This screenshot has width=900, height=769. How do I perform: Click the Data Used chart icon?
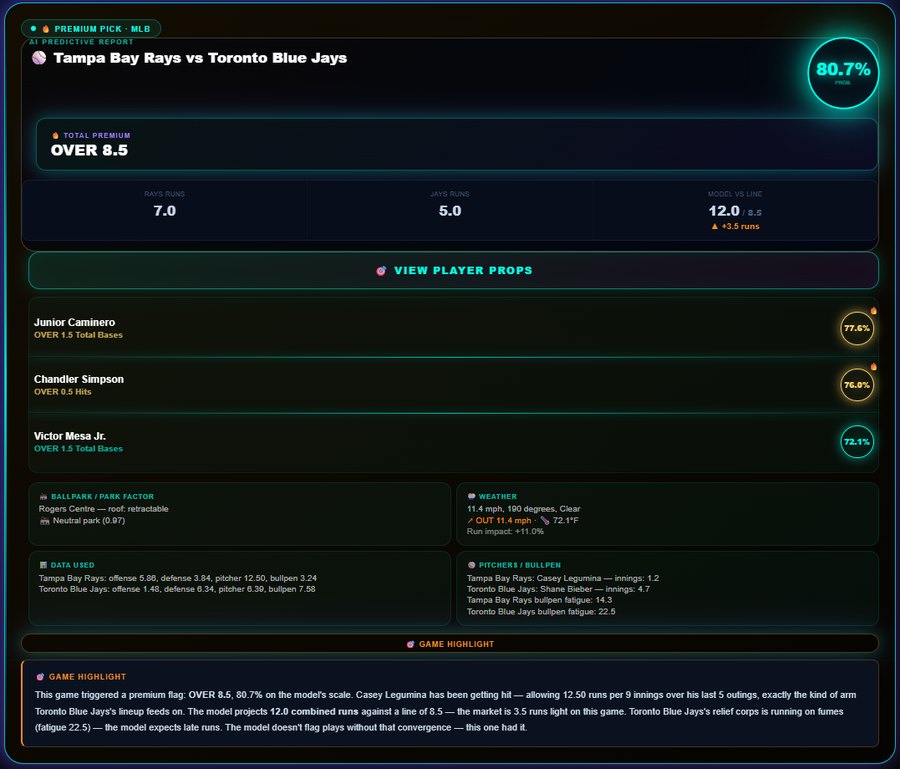point(43,565)
